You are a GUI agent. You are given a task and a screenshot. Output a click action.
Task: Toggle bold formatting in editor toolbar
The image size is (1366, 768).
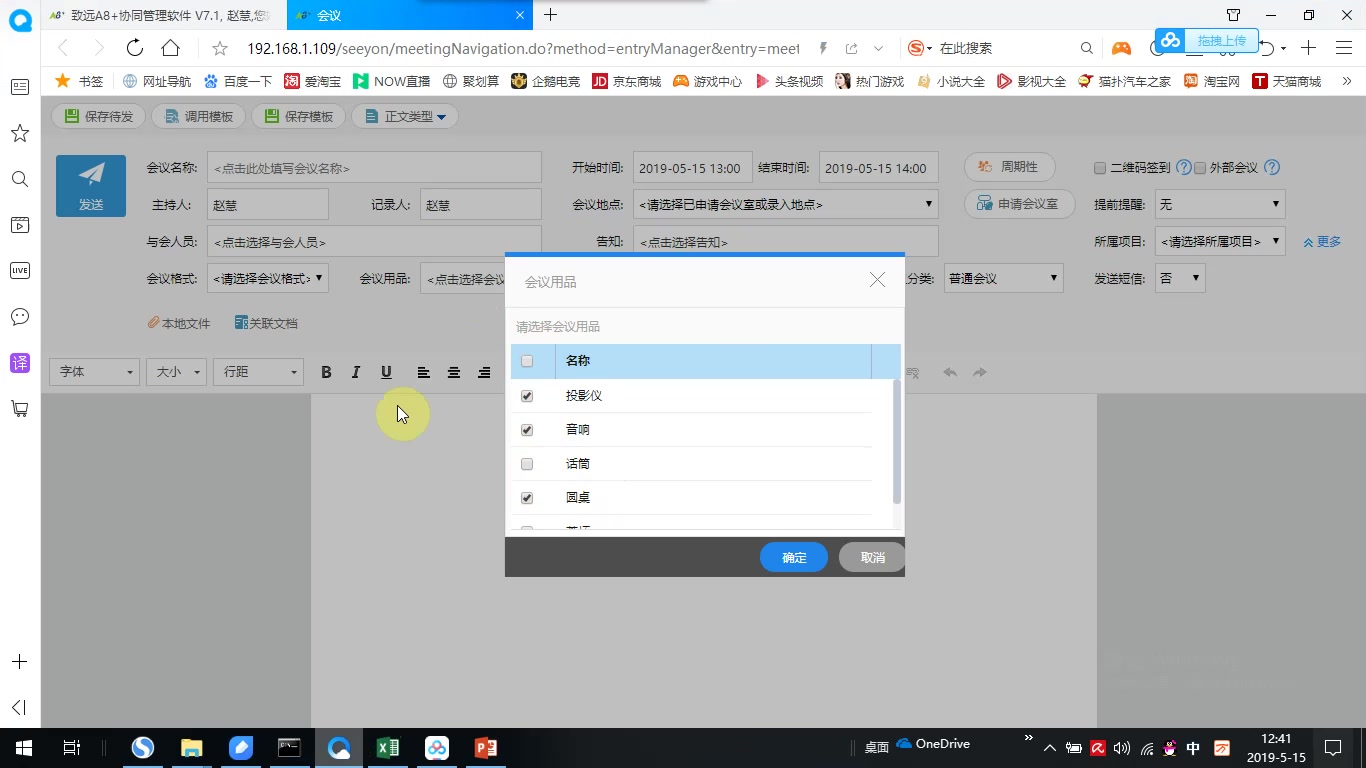(326, 372)
